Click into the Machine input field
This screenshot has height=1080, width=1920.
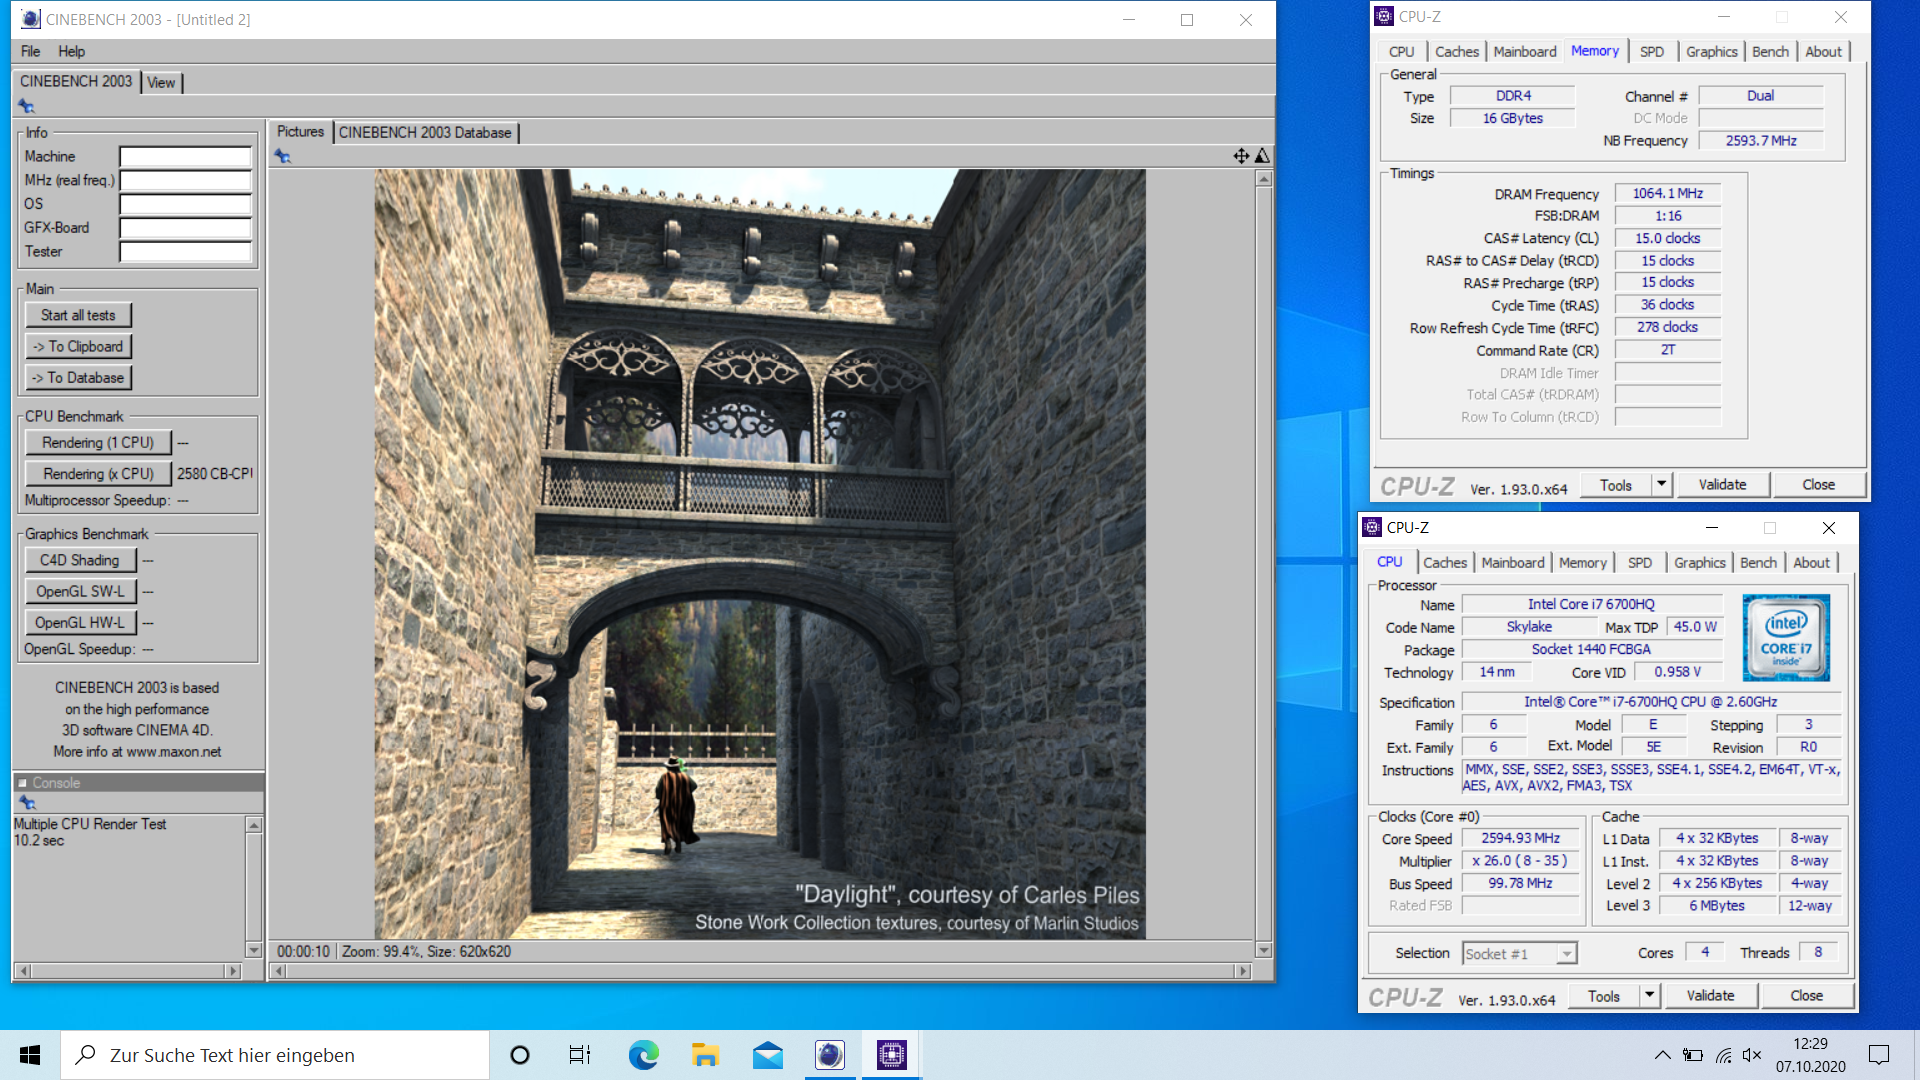click(185, 156)
